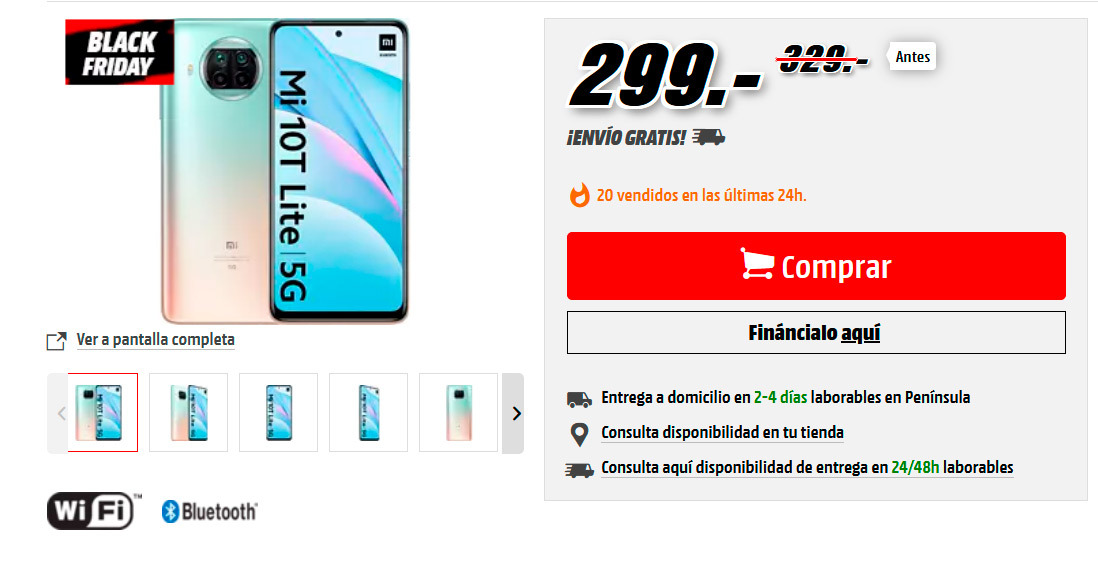Select the fourth angled phone thumbnail
This screenshot has width=1098, height=562.
368,412
